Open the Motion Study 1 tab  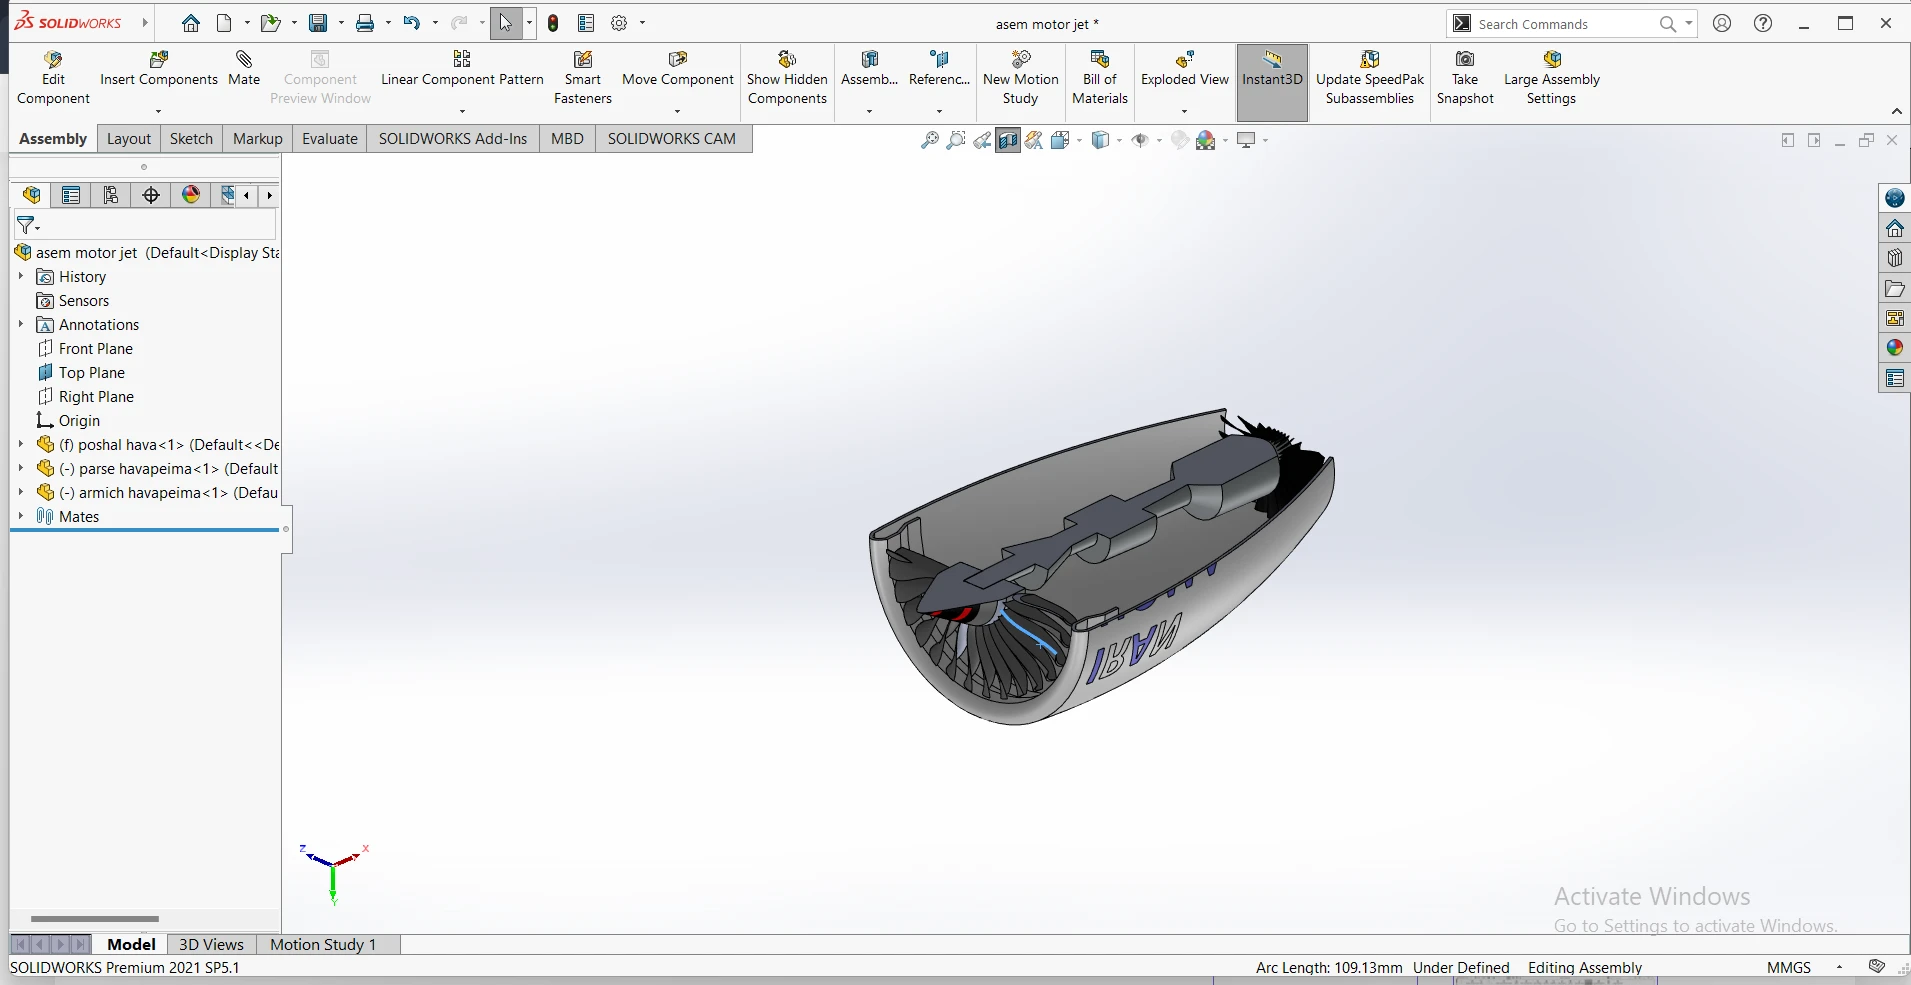(323, 945)
